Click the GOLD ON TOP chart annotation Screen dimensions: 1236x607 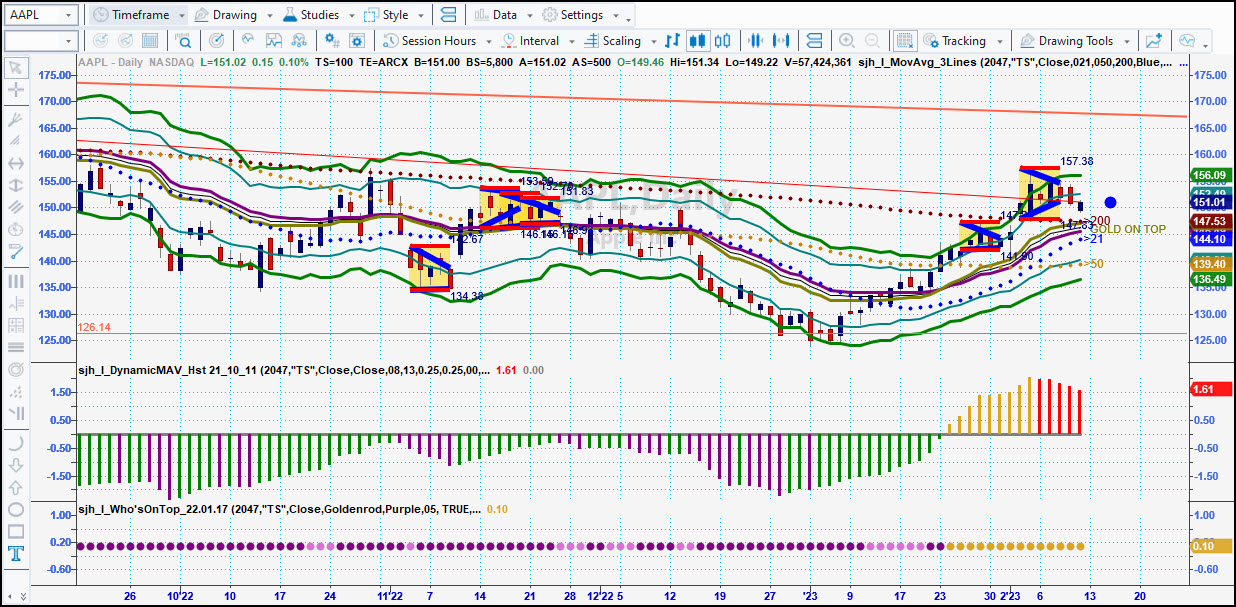[1128, 229]
